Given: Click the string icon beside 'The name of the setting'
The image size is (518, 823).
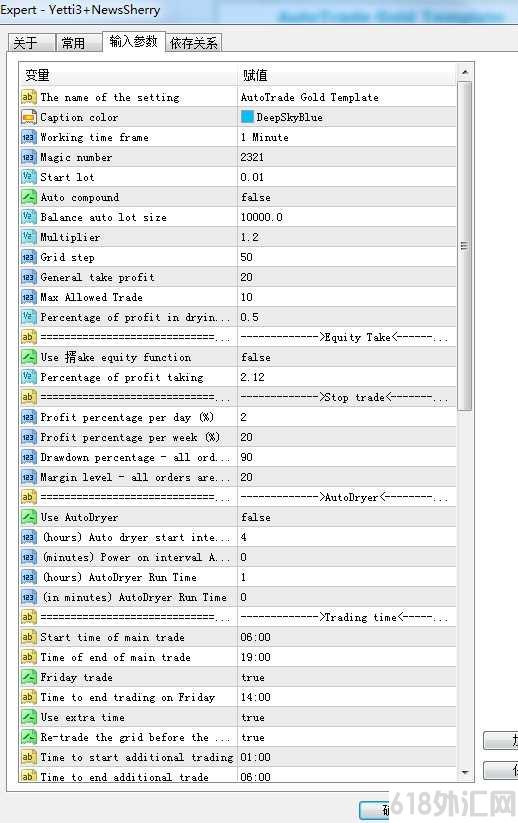Looking at the screenshot, I should pyautogui.click(x=28, y=97).
